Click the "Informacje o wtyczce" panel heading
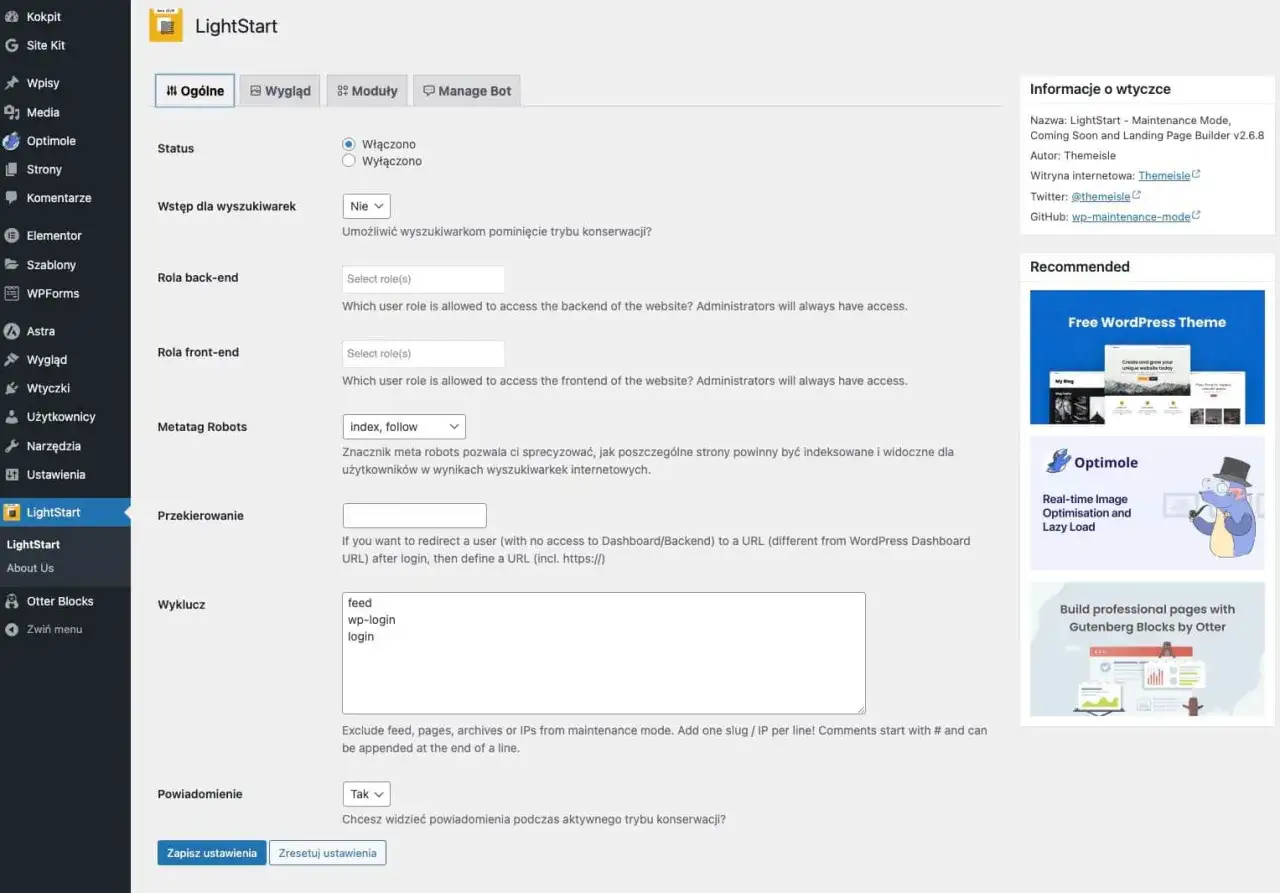This screenshot has height=893, width=1280. pyautogui.click(x=1100, y=89)
